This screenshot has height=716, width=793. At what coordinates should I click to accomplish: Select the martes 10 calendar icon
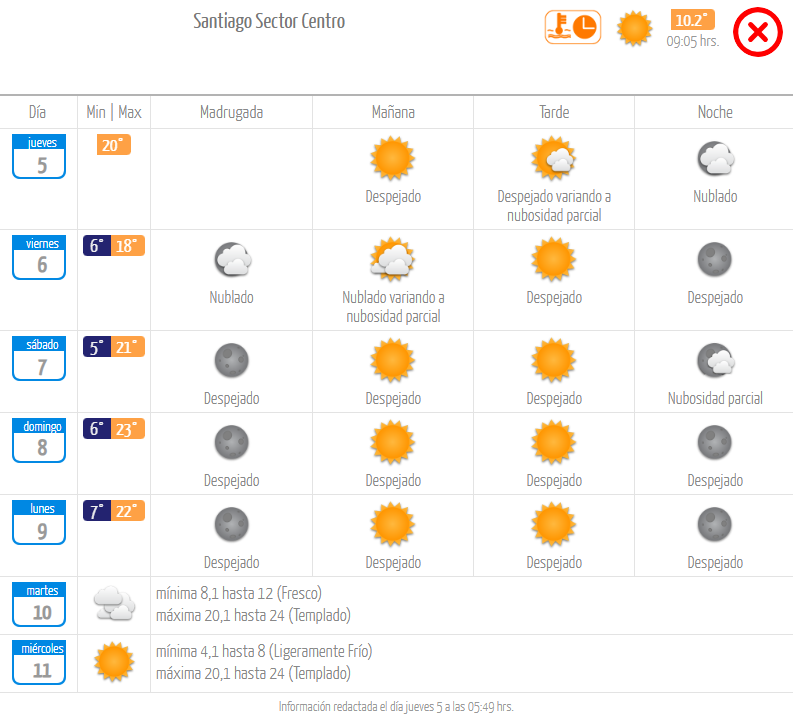39,604
